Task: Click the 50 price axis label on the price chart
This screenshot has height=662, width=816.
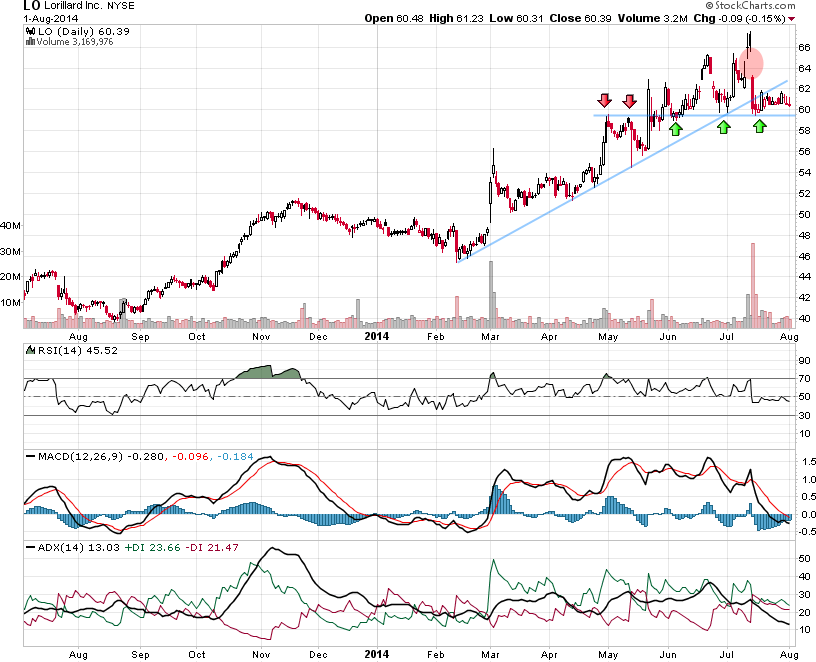Action: pyautogui.click(x=804, y=214)
